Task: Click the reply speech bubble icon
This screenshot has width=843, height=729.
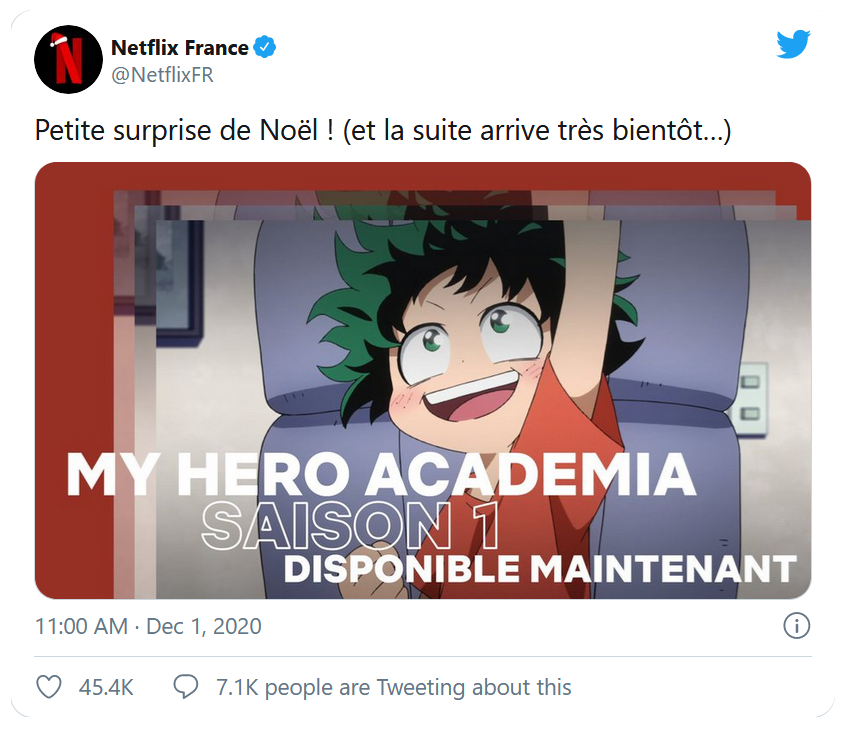Action: [187, 687]
